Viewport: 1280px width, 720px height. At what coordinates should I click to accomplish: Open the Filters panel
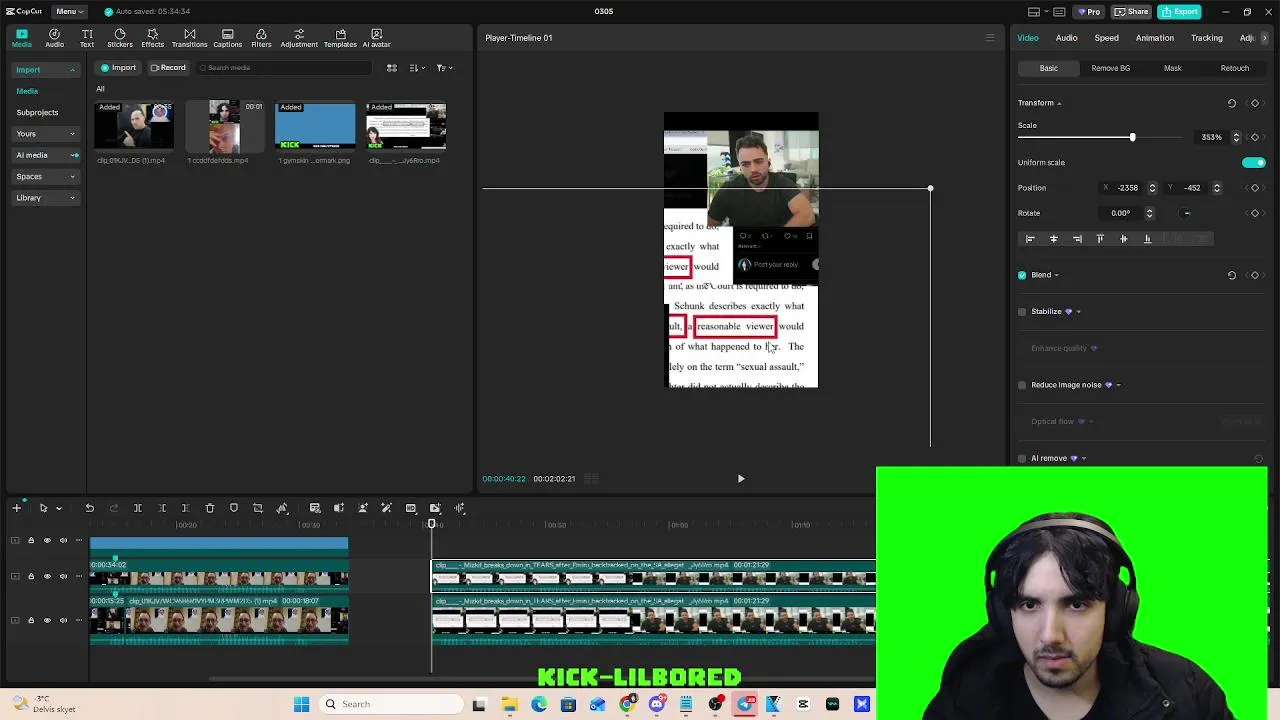pos(261,38)
